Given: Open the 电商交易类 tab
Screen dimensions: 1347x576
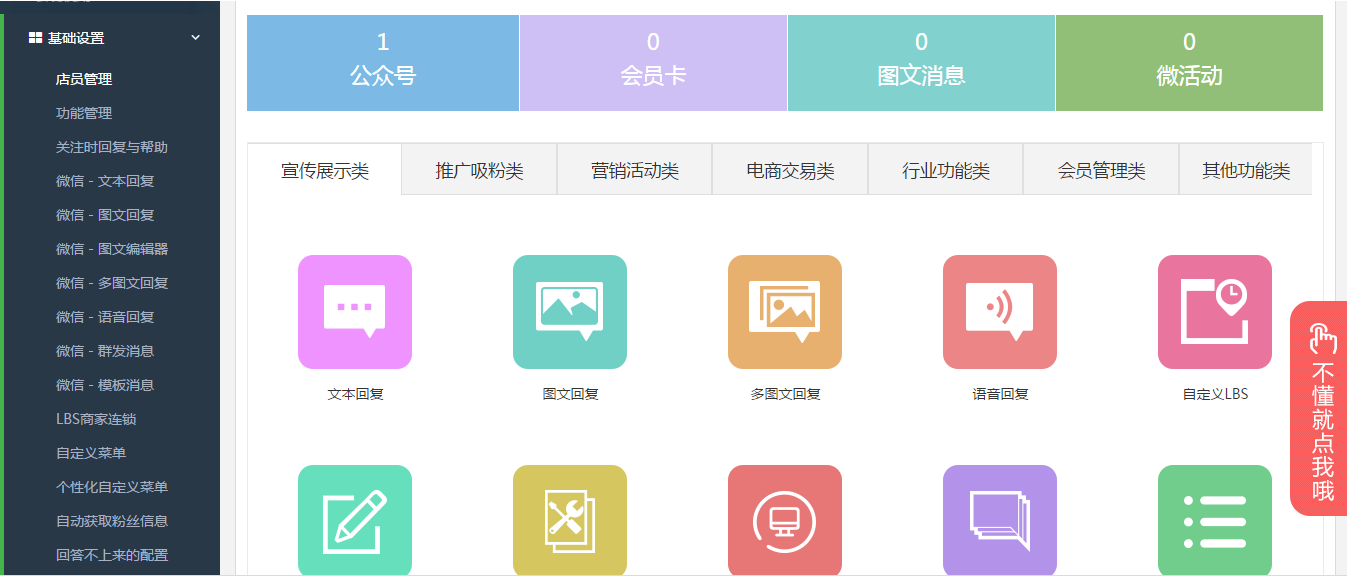Looking at the screenshot, I should (790, 171).
